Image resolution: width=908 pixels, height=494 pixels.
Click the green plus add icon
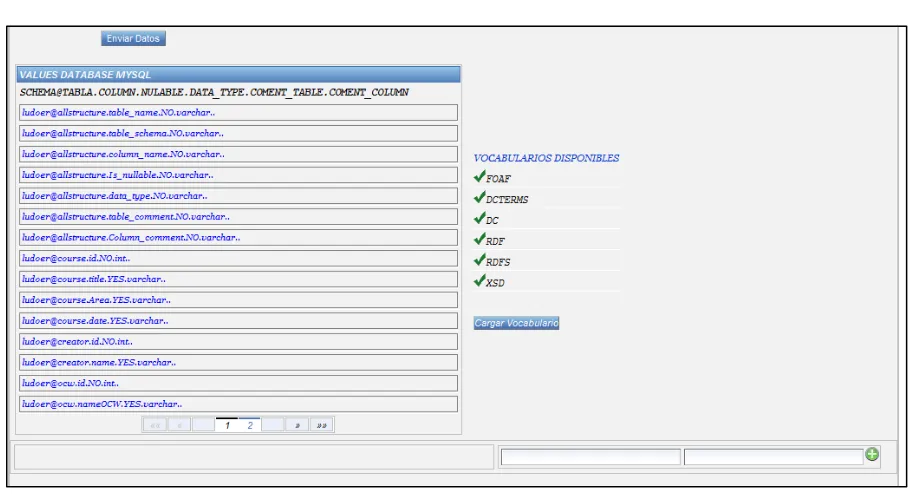(x=872, y=455)
